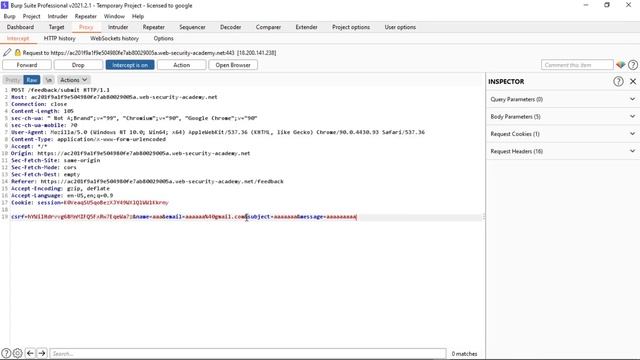Open the Decoder tab

click(231, 27)
